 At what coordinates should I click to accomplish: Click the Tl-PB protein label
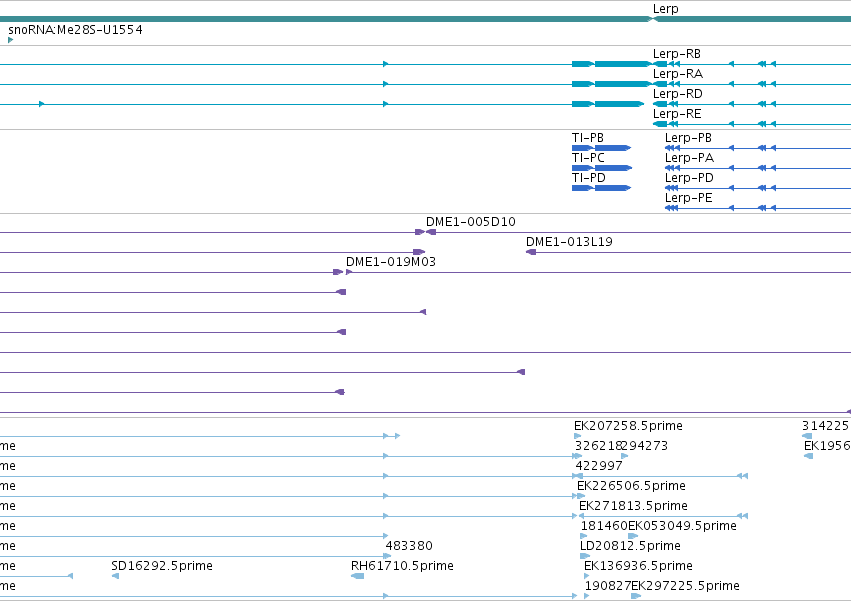click(x=588, y=137)
